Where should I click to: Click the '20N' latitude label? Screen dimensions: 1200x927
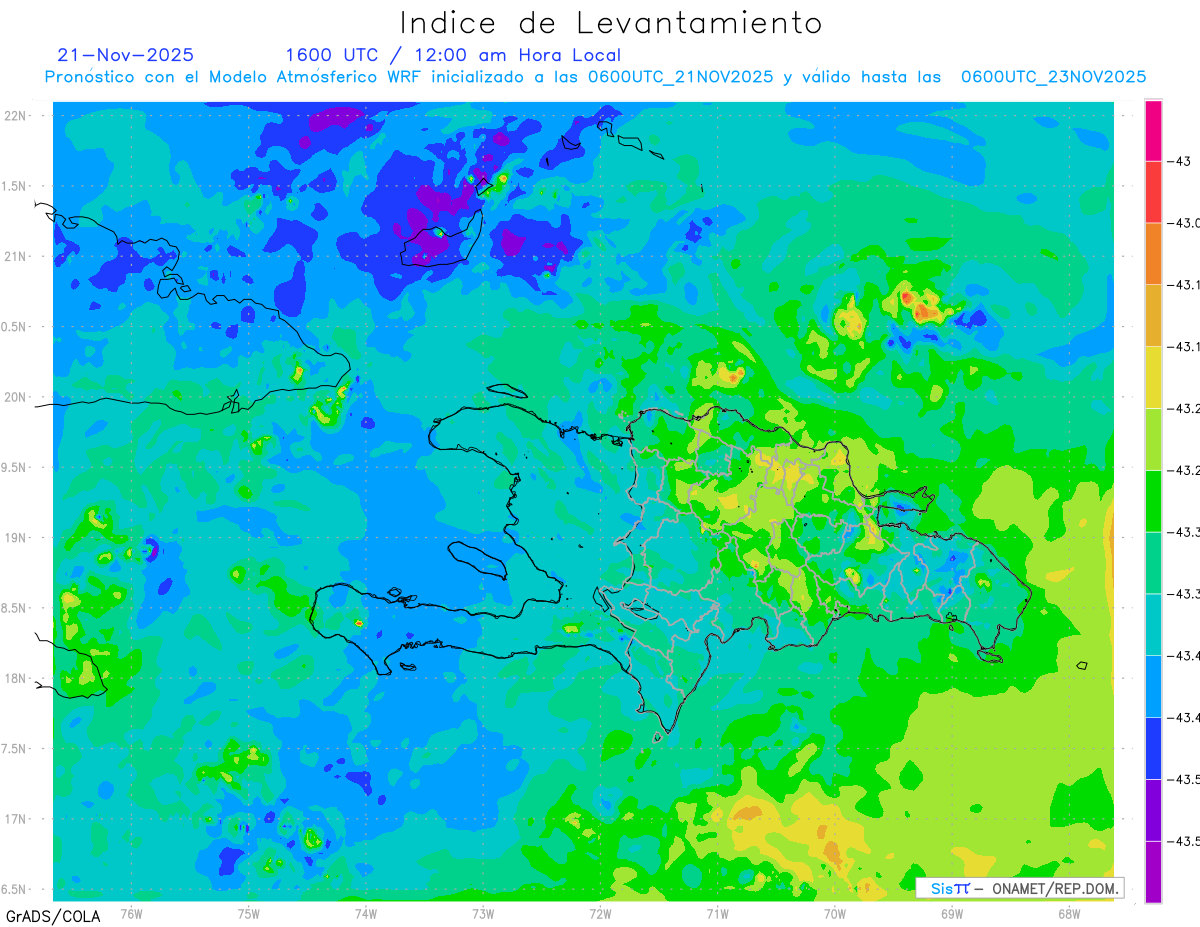pos(16,397)
